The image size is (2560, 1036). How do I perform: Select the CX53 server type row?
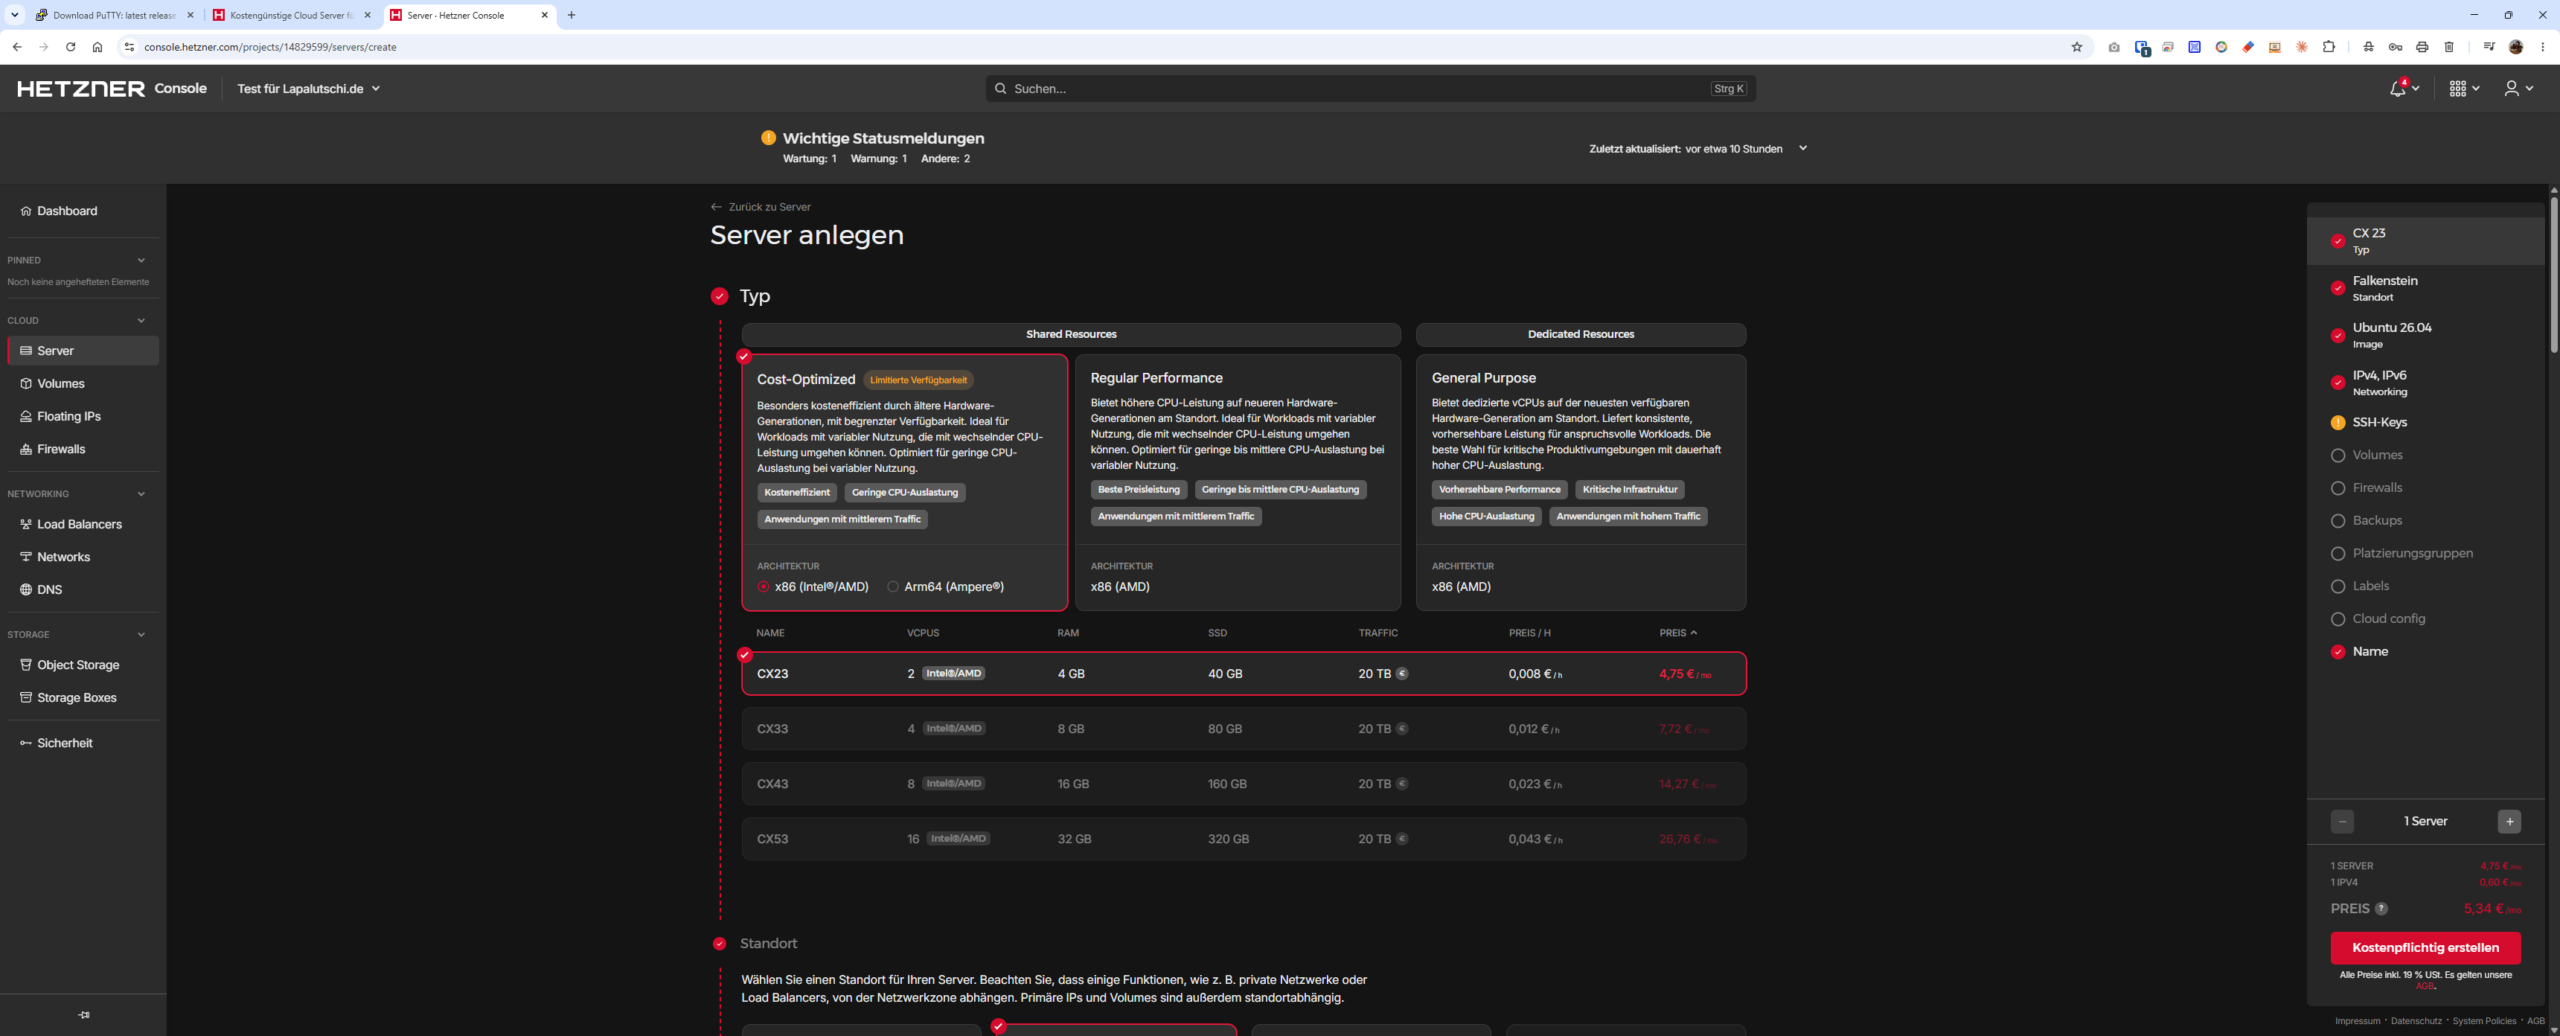tap(1244, 839)
